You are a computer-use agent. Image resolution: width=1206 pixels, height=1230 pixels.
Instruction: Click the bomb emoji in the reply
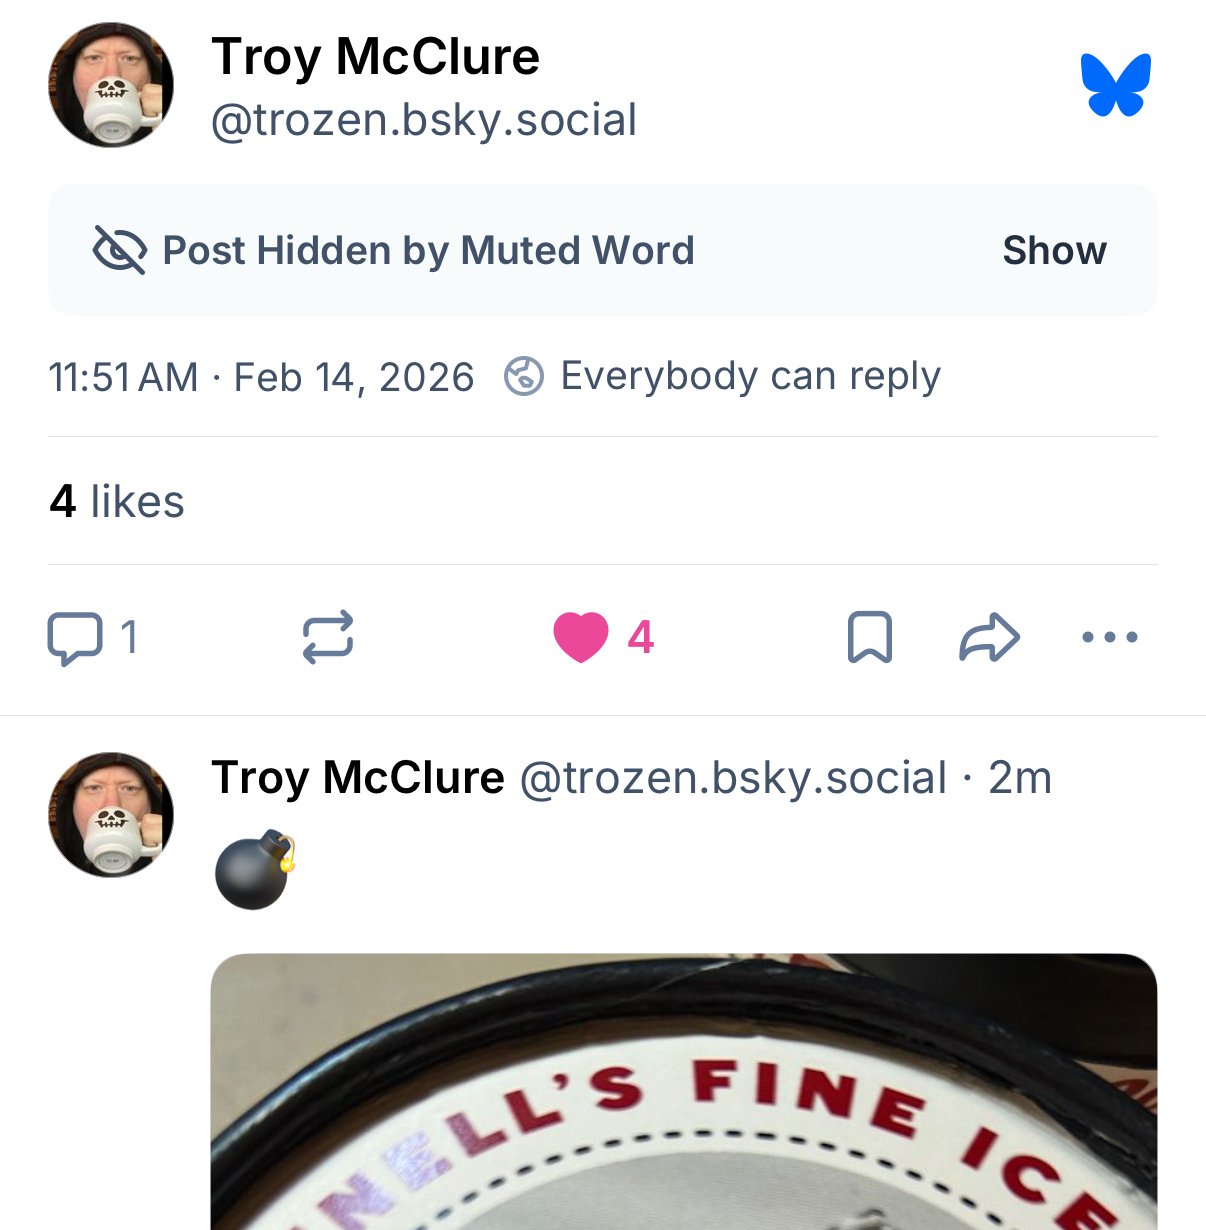coord(255,869)
